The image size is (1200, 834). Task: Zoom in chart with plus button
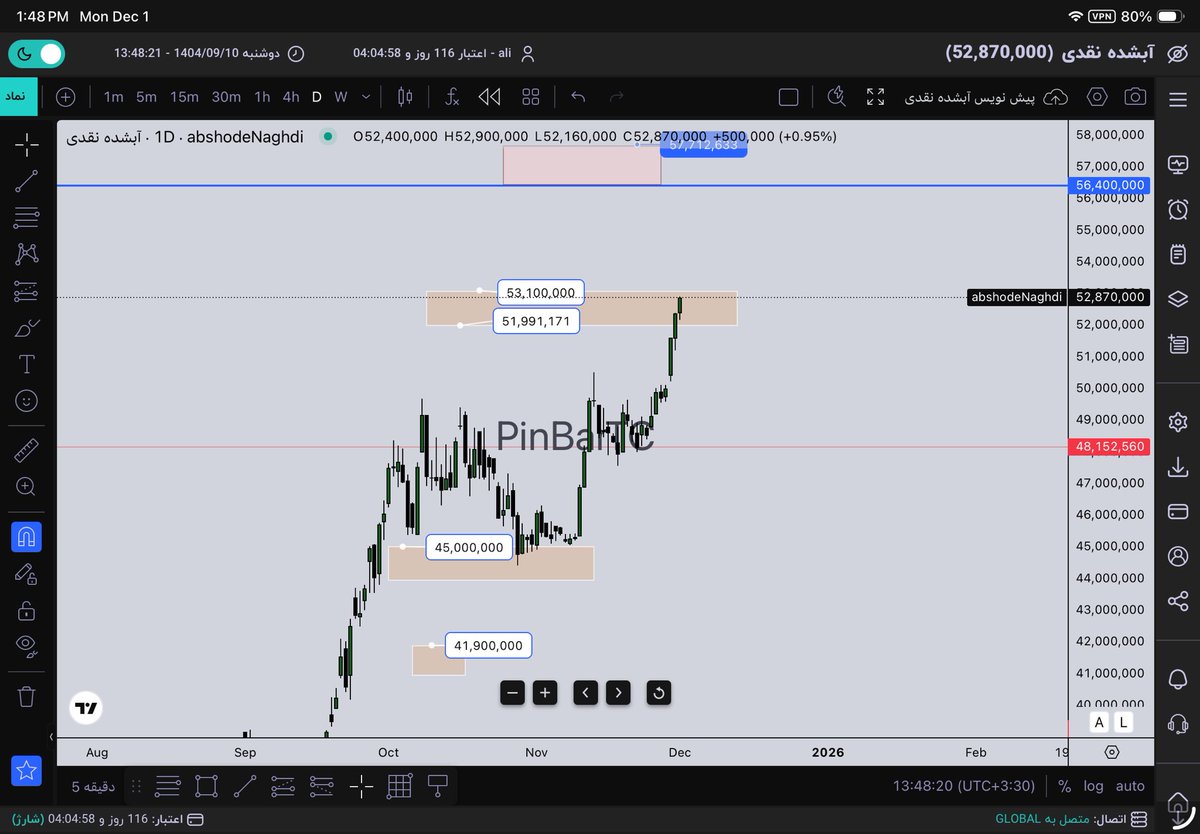pyautogui.click(x=544, y=692)
